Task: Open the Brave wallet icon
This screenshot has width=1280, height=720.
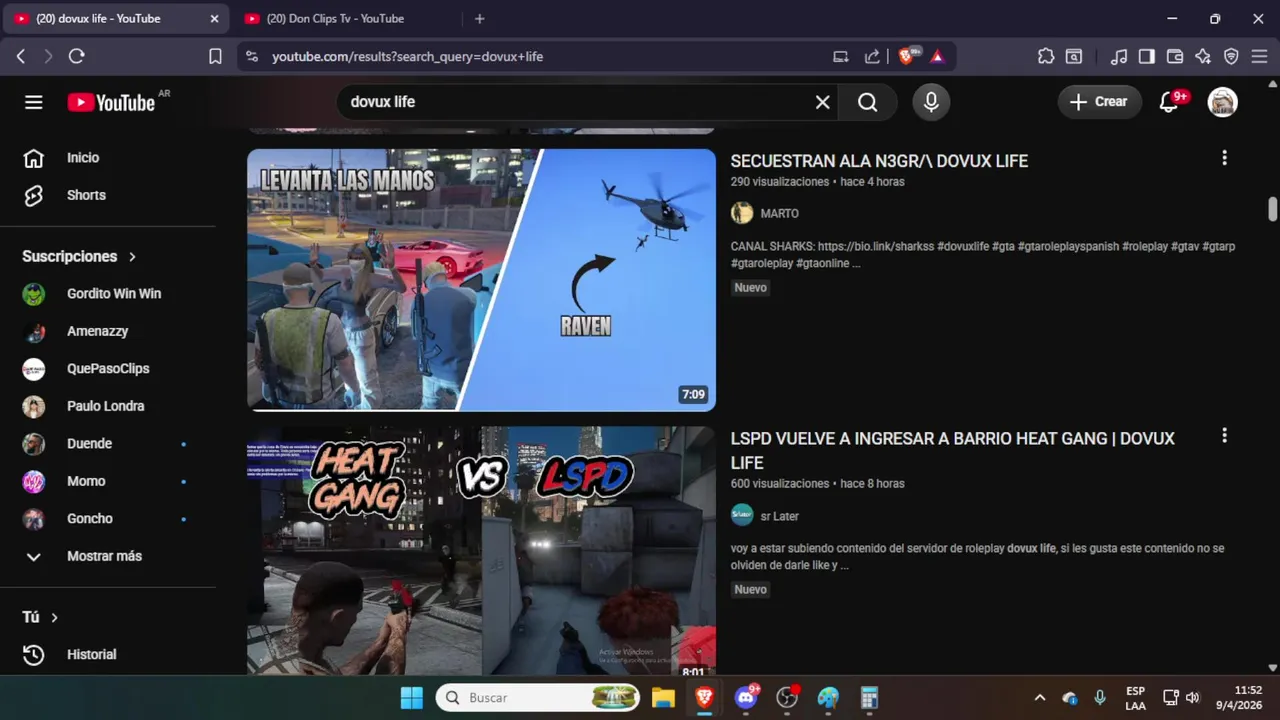Action: (1175, 57)
